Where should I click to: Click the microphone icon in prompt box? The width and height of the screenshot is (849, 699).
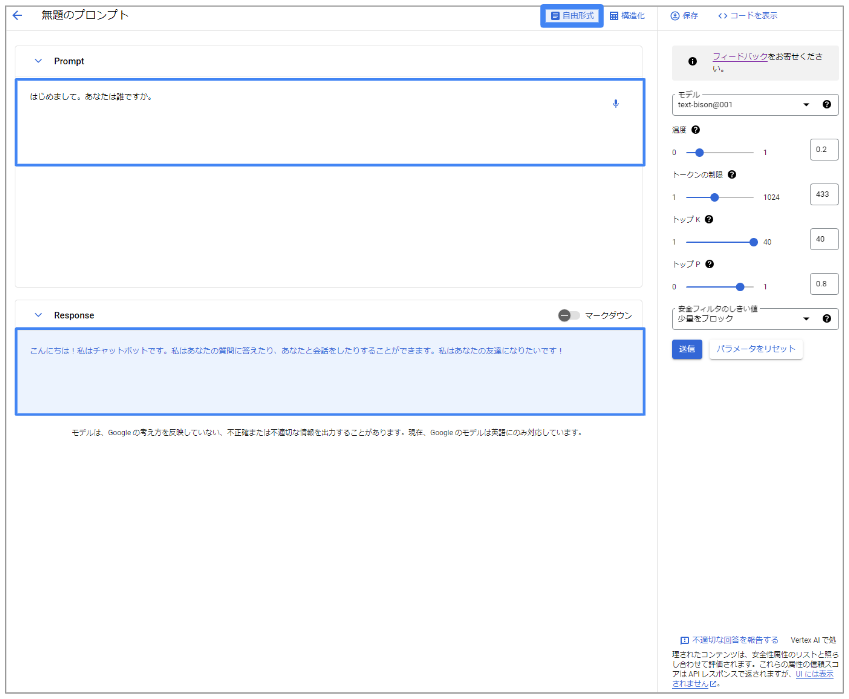(616, 103)
